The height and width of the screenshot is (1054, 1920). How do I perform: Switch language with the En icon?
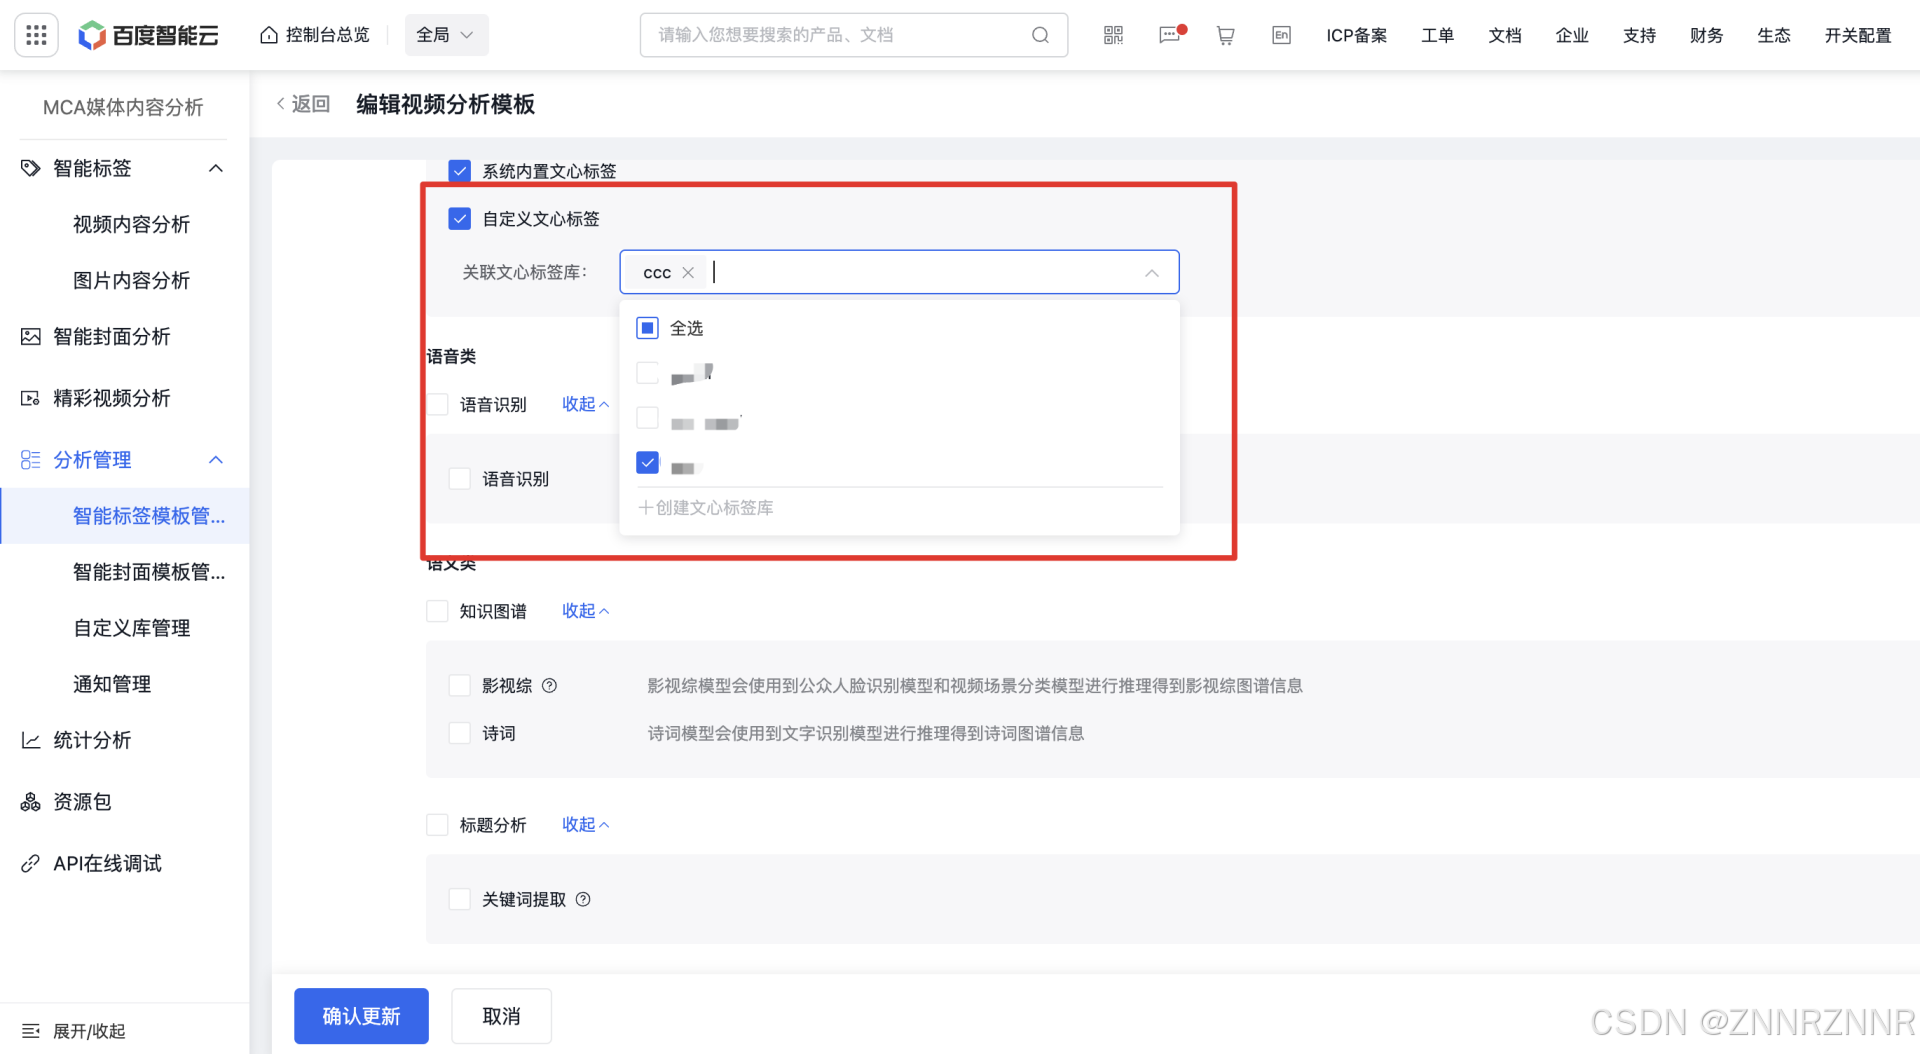point(1281,35)
